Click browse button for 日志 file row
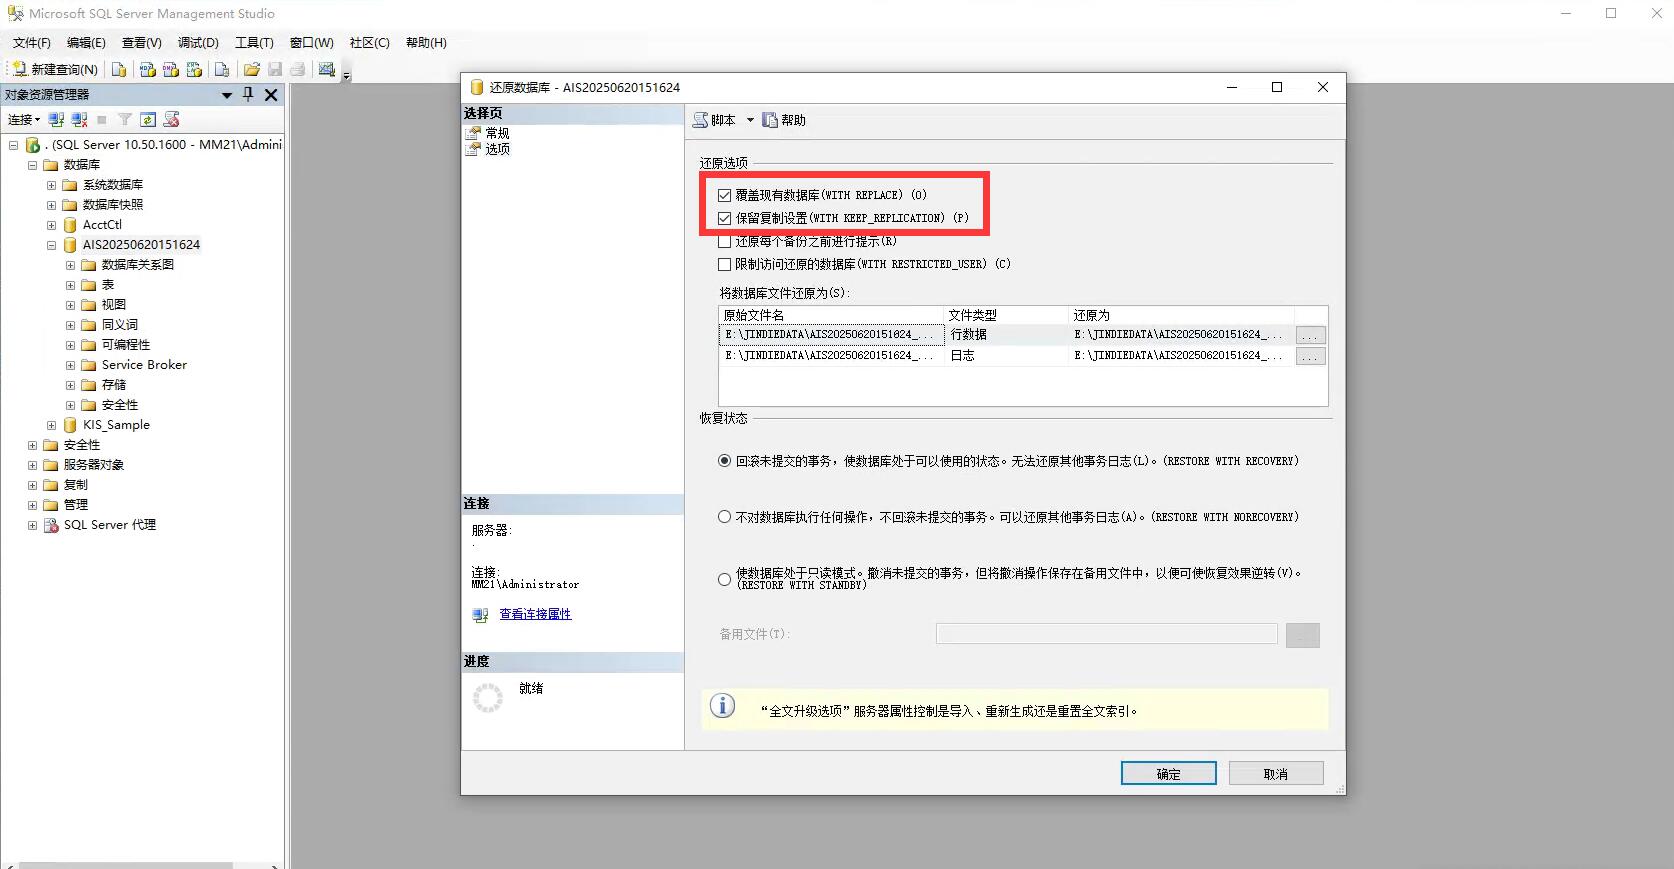The width and height of the screenshot is (1674, 869). pos(1310,356)
